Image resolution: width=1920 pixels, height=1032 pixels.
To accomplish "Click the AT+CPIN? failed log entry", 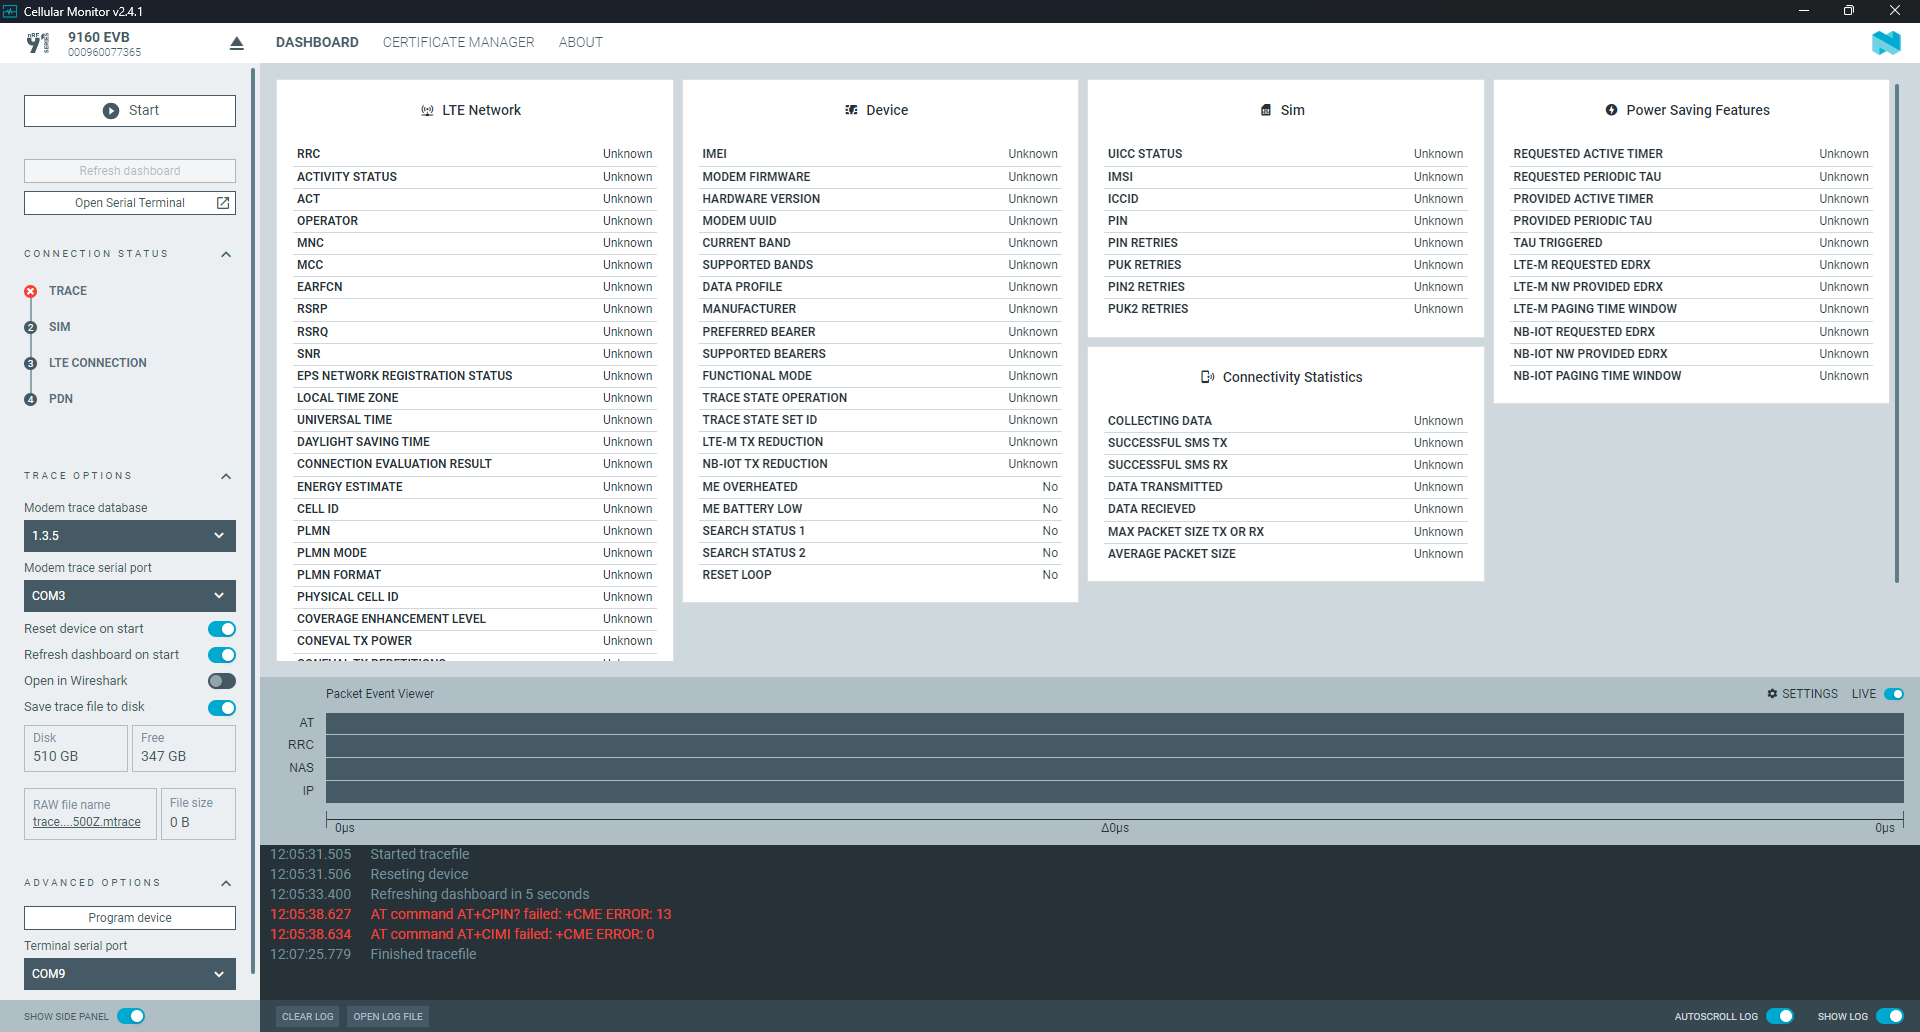I will pyautogui.click(x=471, y=914).
